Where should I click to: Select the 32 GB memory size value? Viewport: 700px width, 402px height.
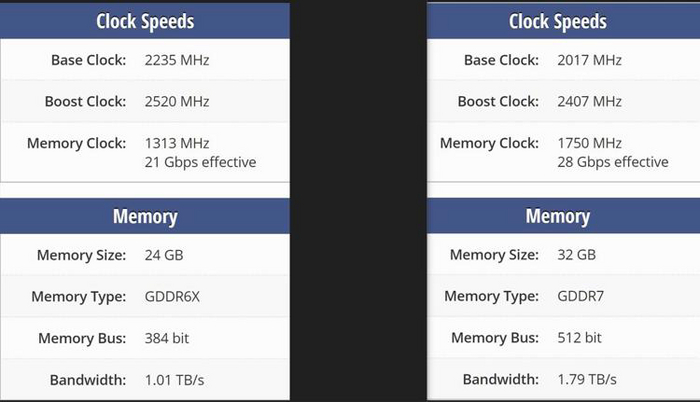[x=575, y=255]
